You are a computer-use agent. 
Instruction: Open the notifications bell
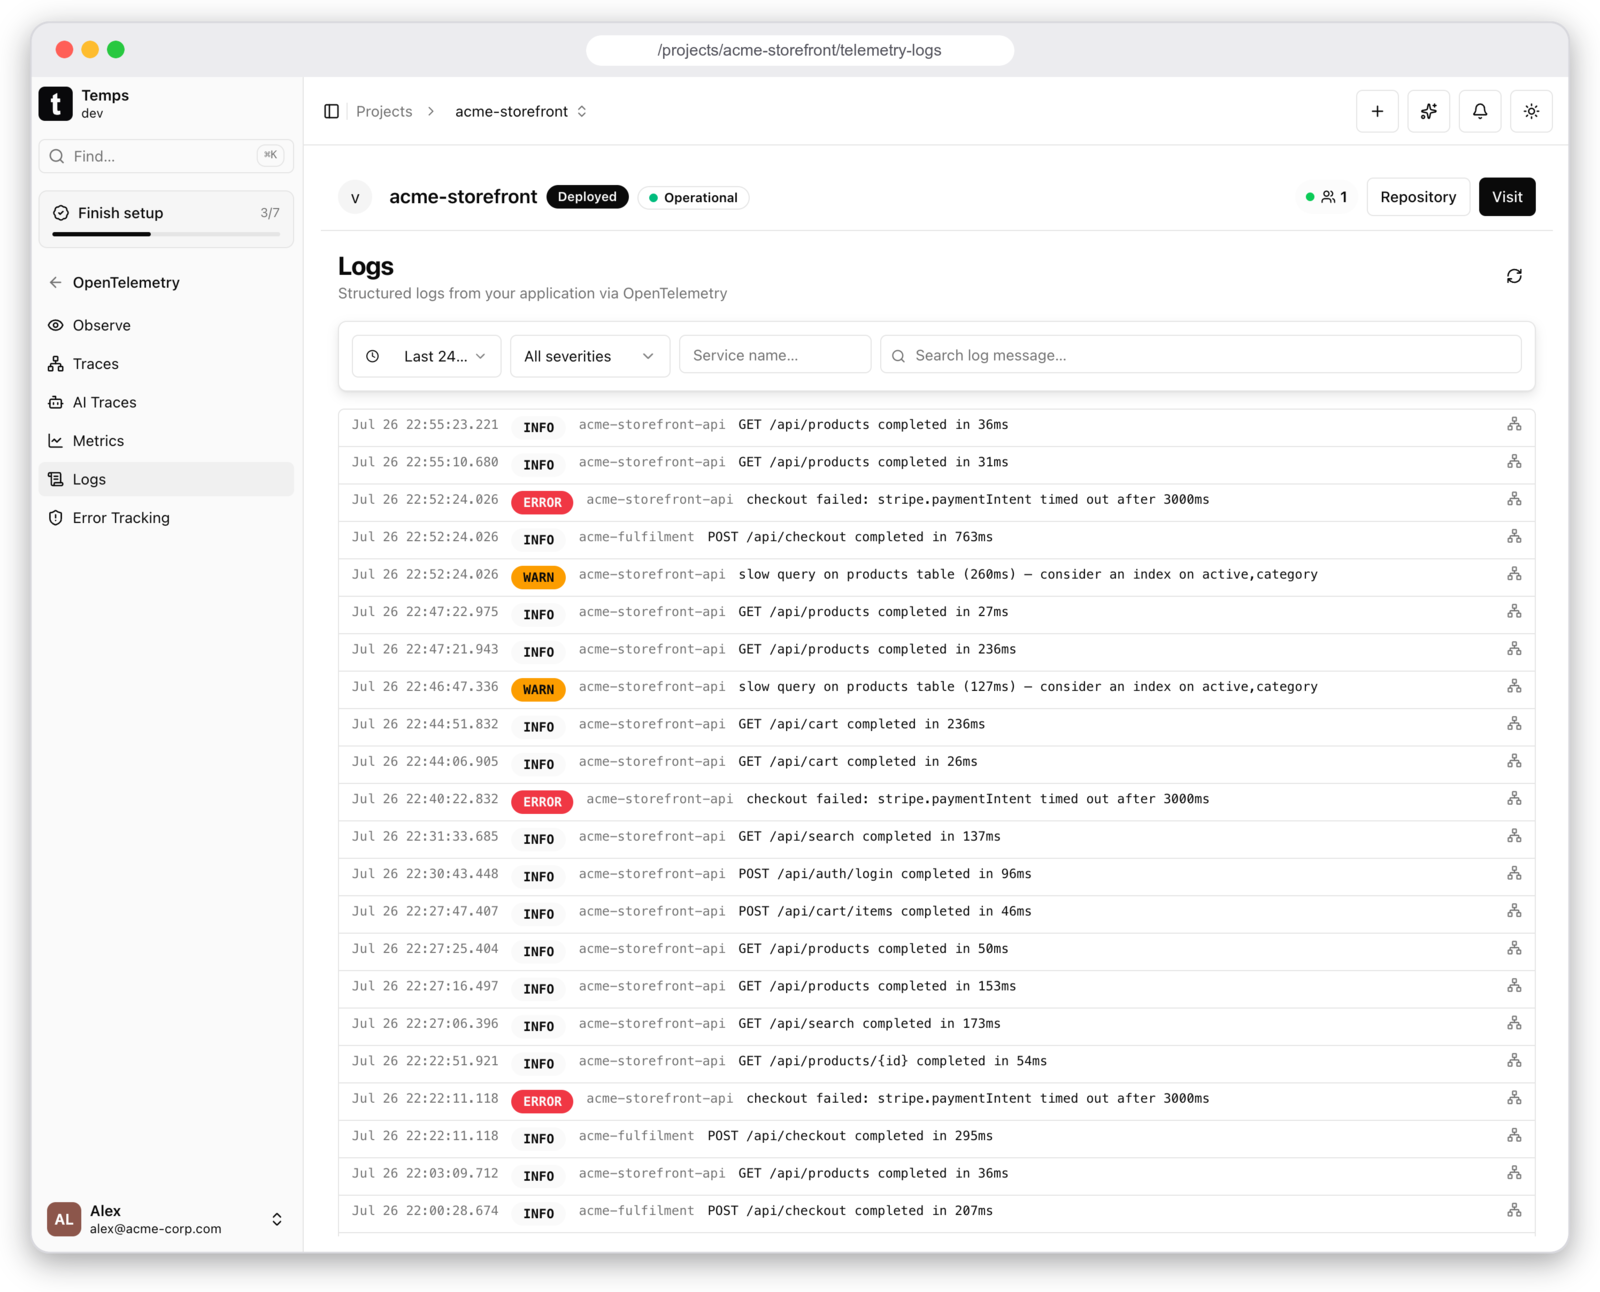pyautogui.click(x=1480, y=111)
